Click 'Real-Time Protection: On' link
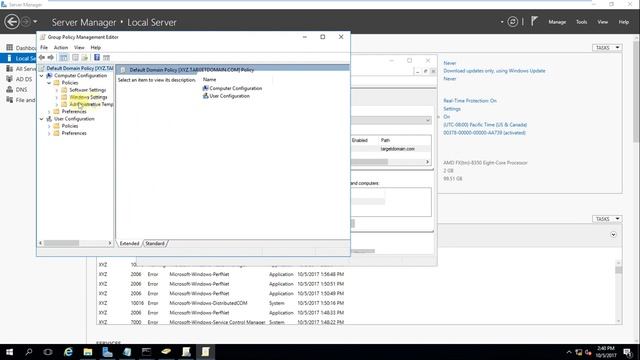 tap(470, 100)
